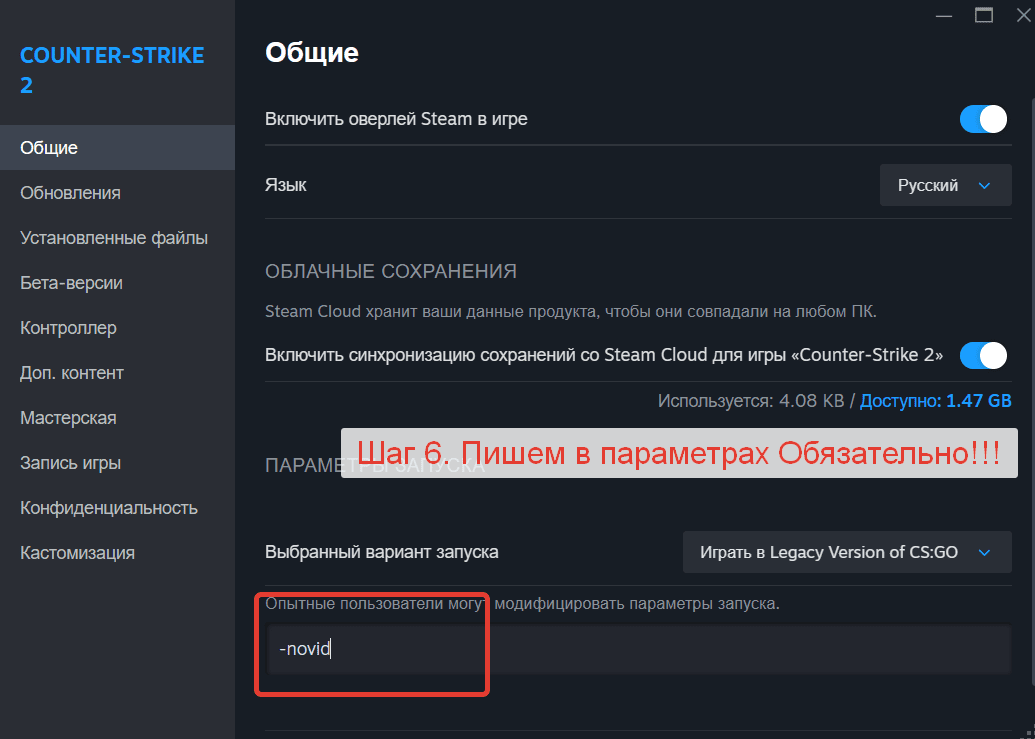
Task: Disable the Steam overlay in-game toggle
Action: [x=982, y=119]
